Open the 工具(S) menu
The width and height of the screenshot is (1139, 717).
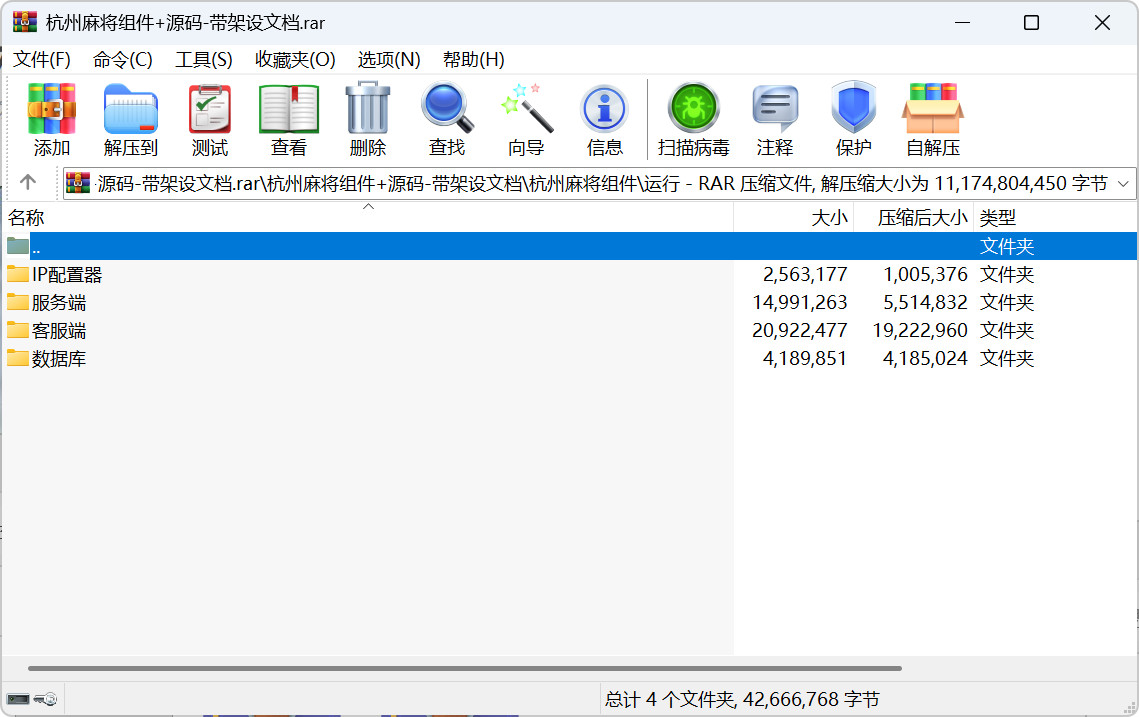pos(203,60)
